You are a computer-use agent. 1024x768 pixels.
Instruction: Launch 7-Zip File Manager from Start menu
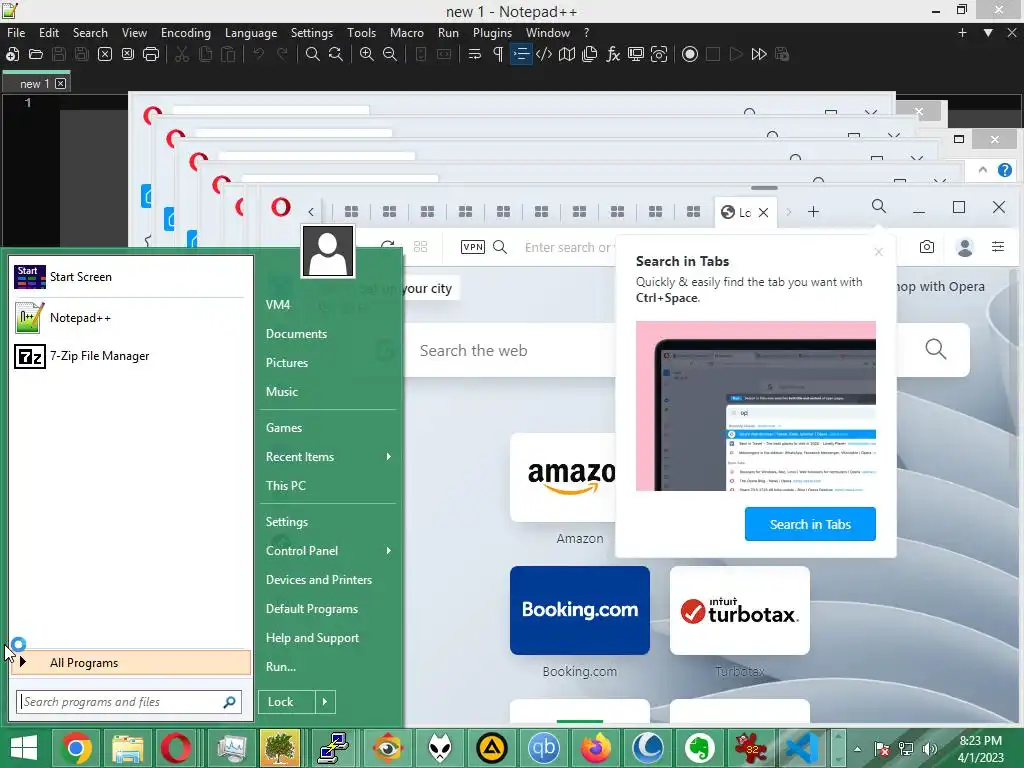coord(129,356)
